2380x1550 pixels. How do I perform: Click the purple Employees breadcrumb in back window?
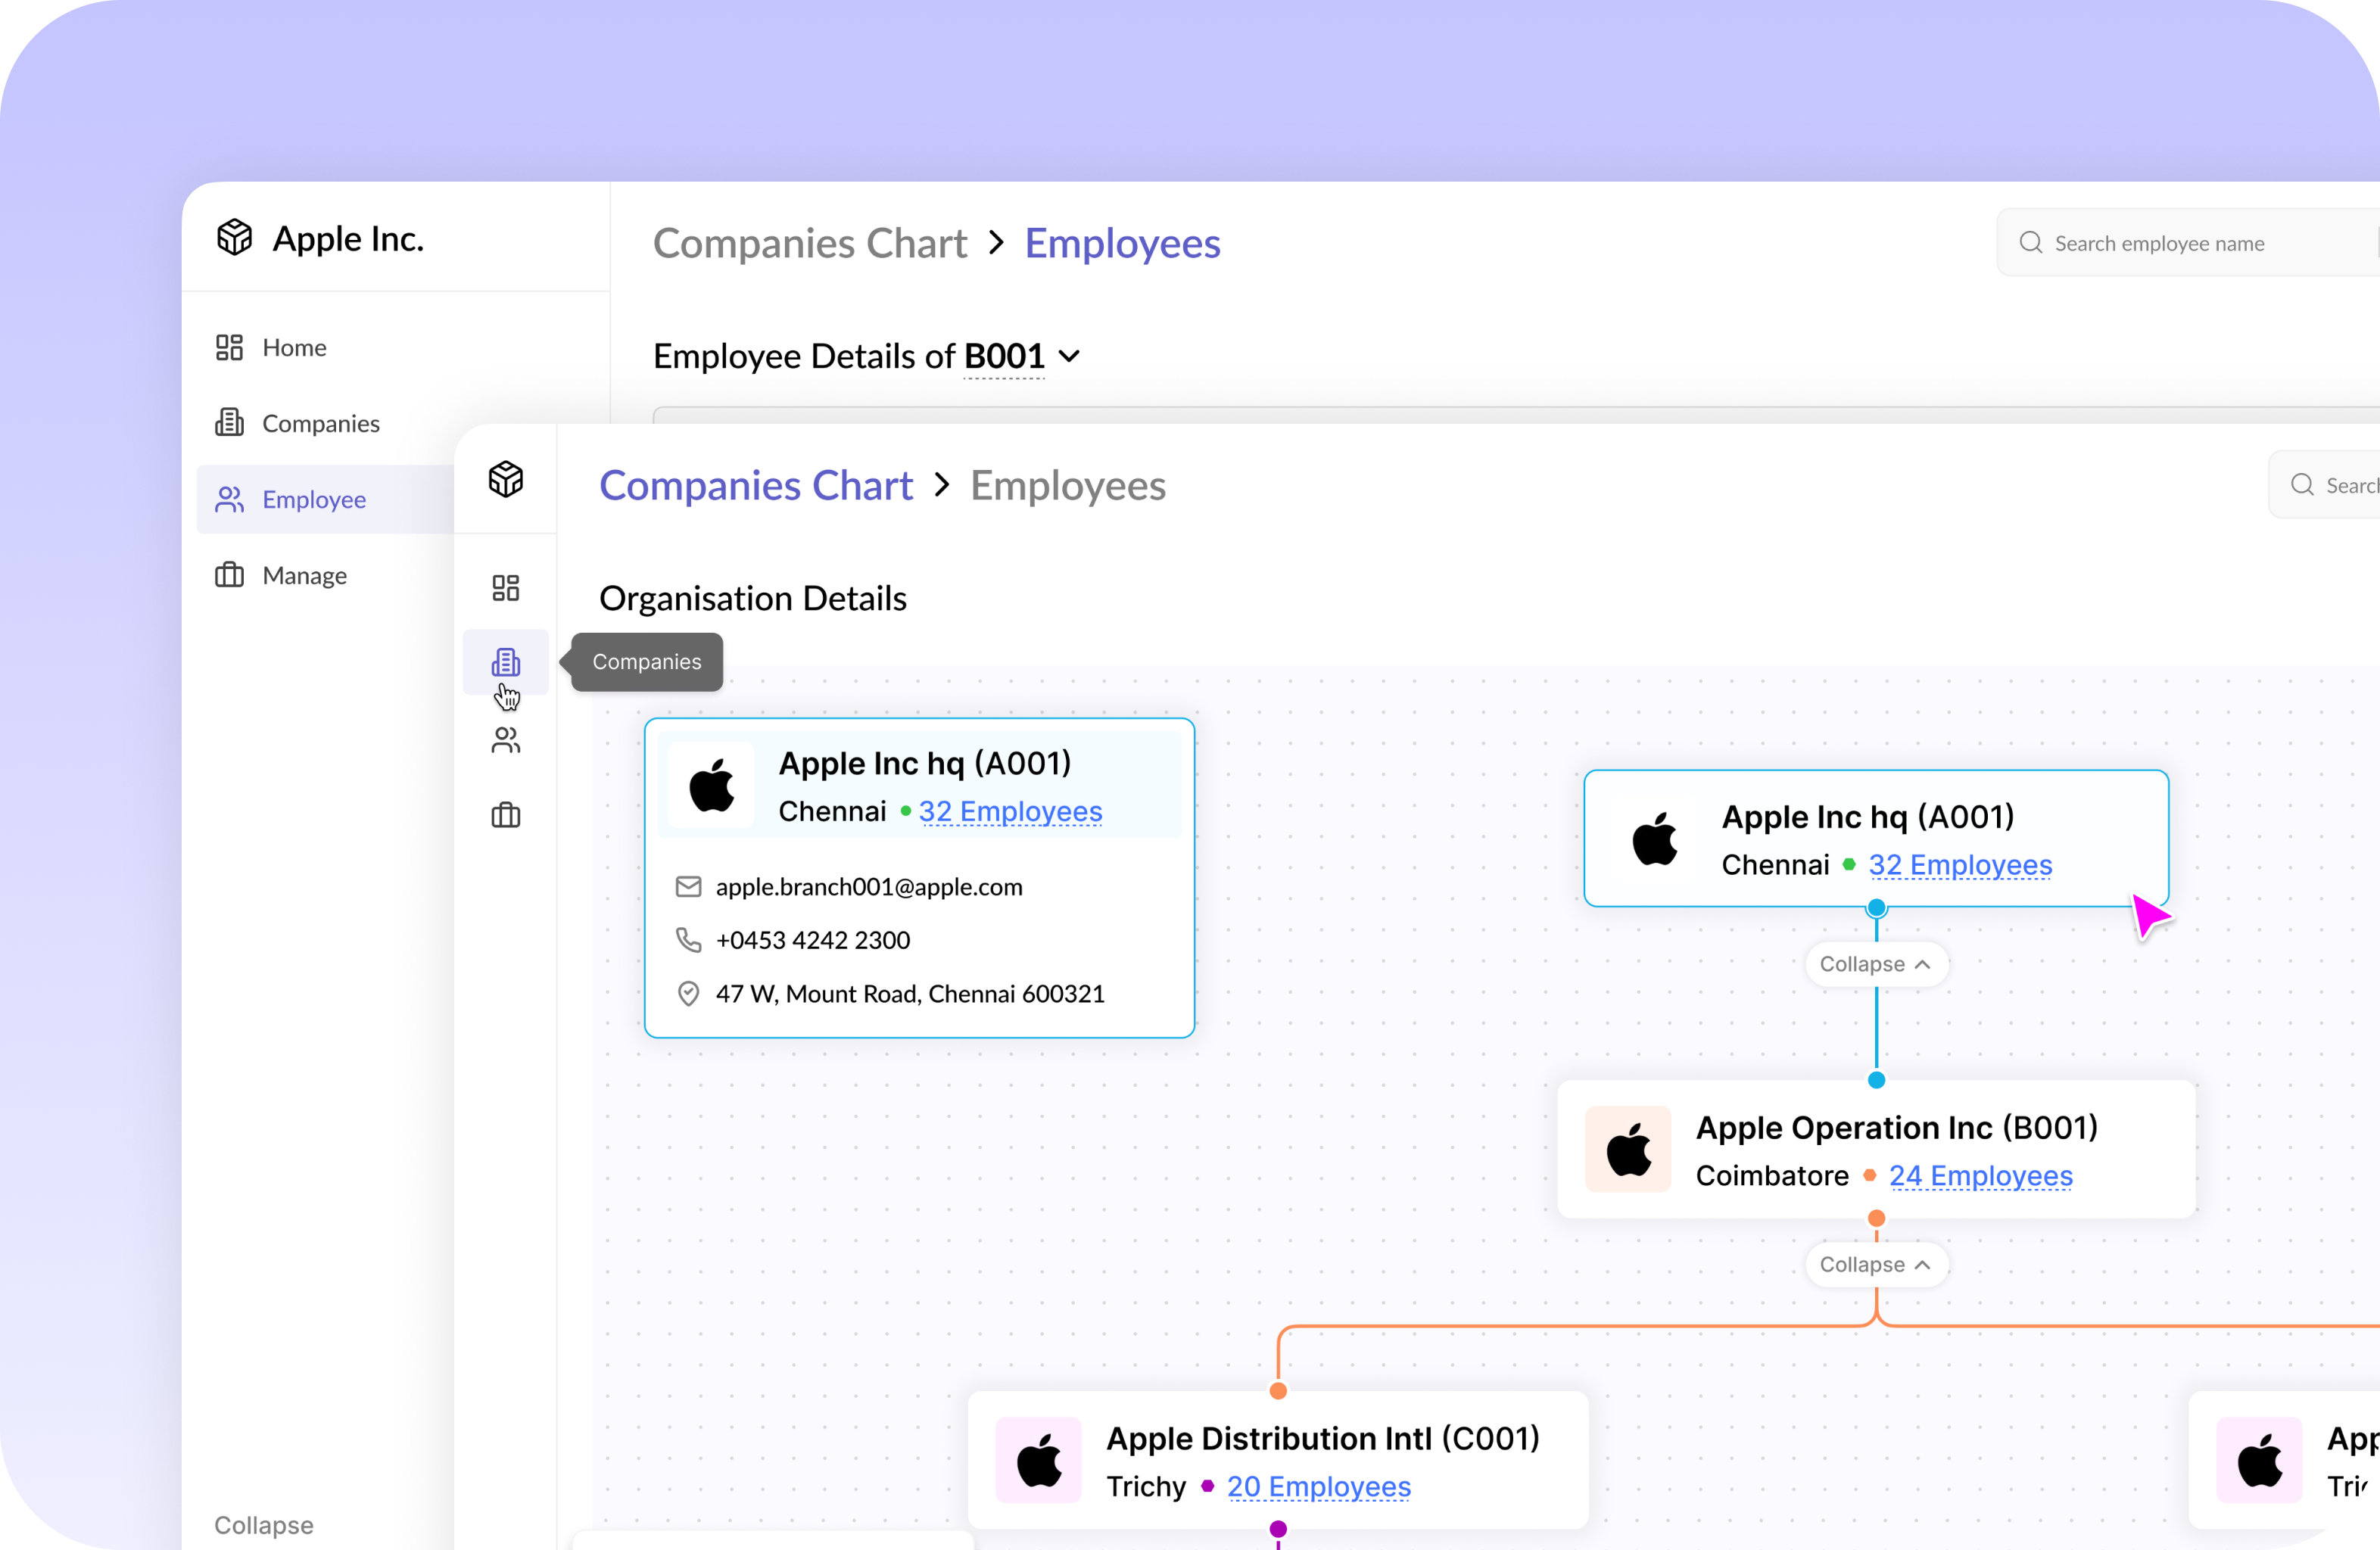1122,243
